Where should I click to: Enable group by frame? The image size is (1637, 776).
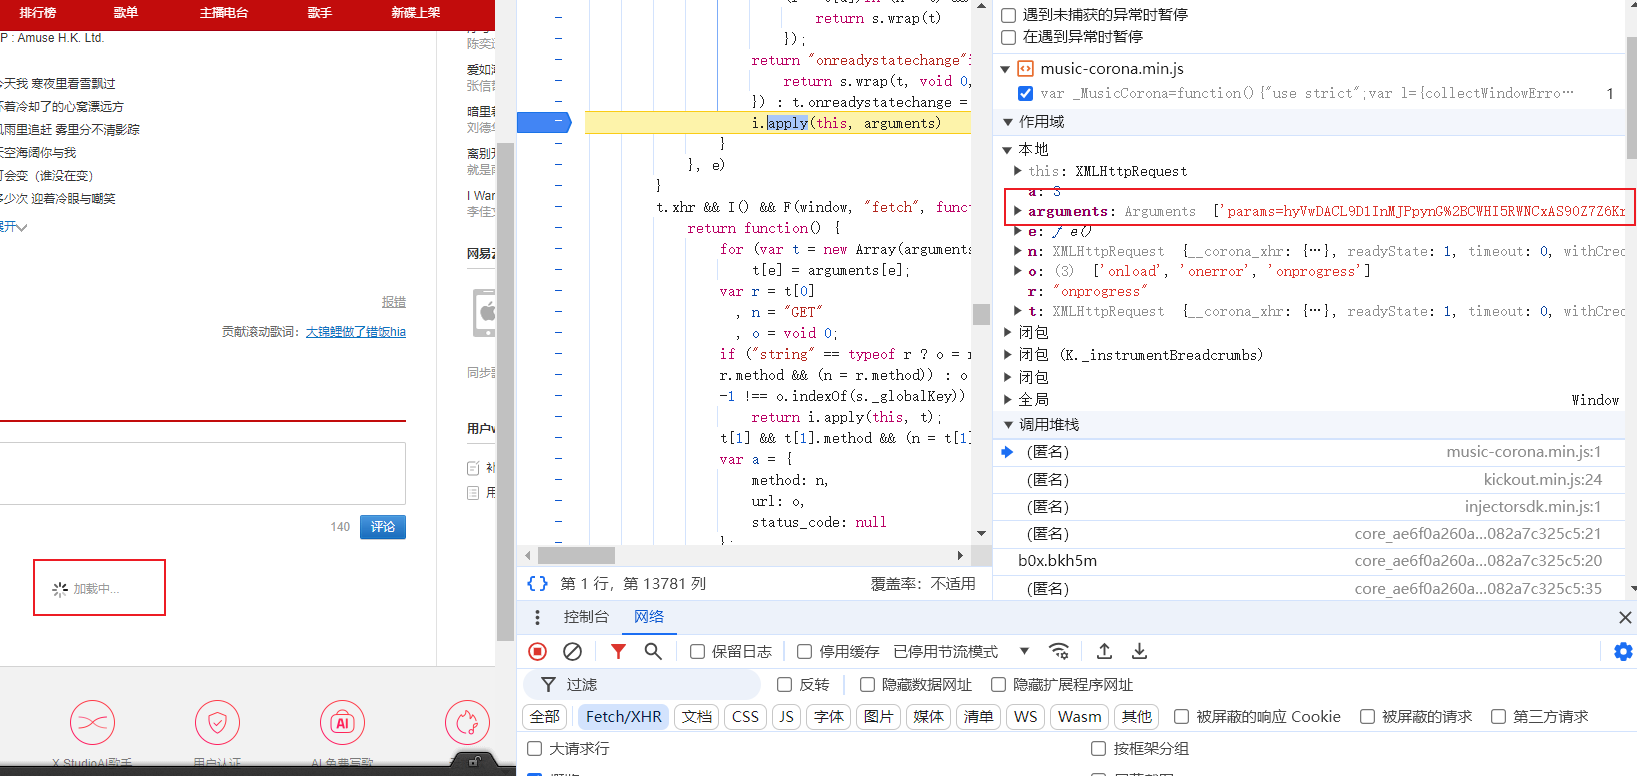(1098, 748)
